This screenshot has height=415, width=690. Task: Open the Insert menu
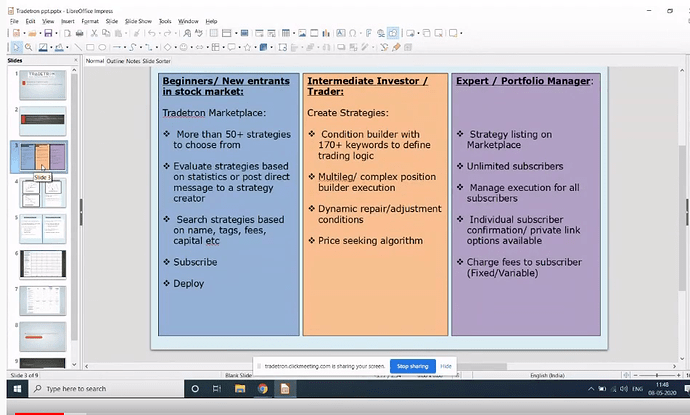pos(67,21)
